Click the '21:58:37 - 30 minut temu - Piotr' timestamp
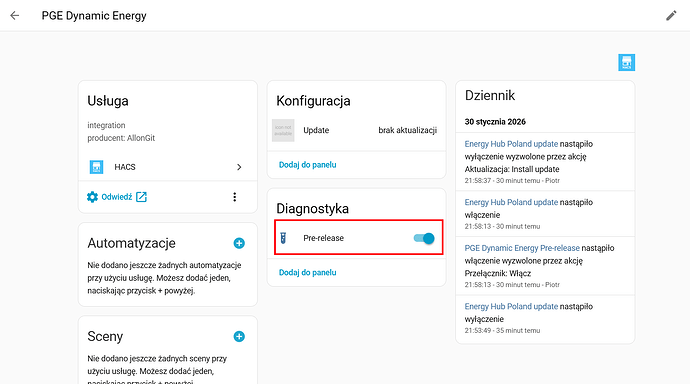690x384 pixels. pyautogui.click(x=512, y=181)
